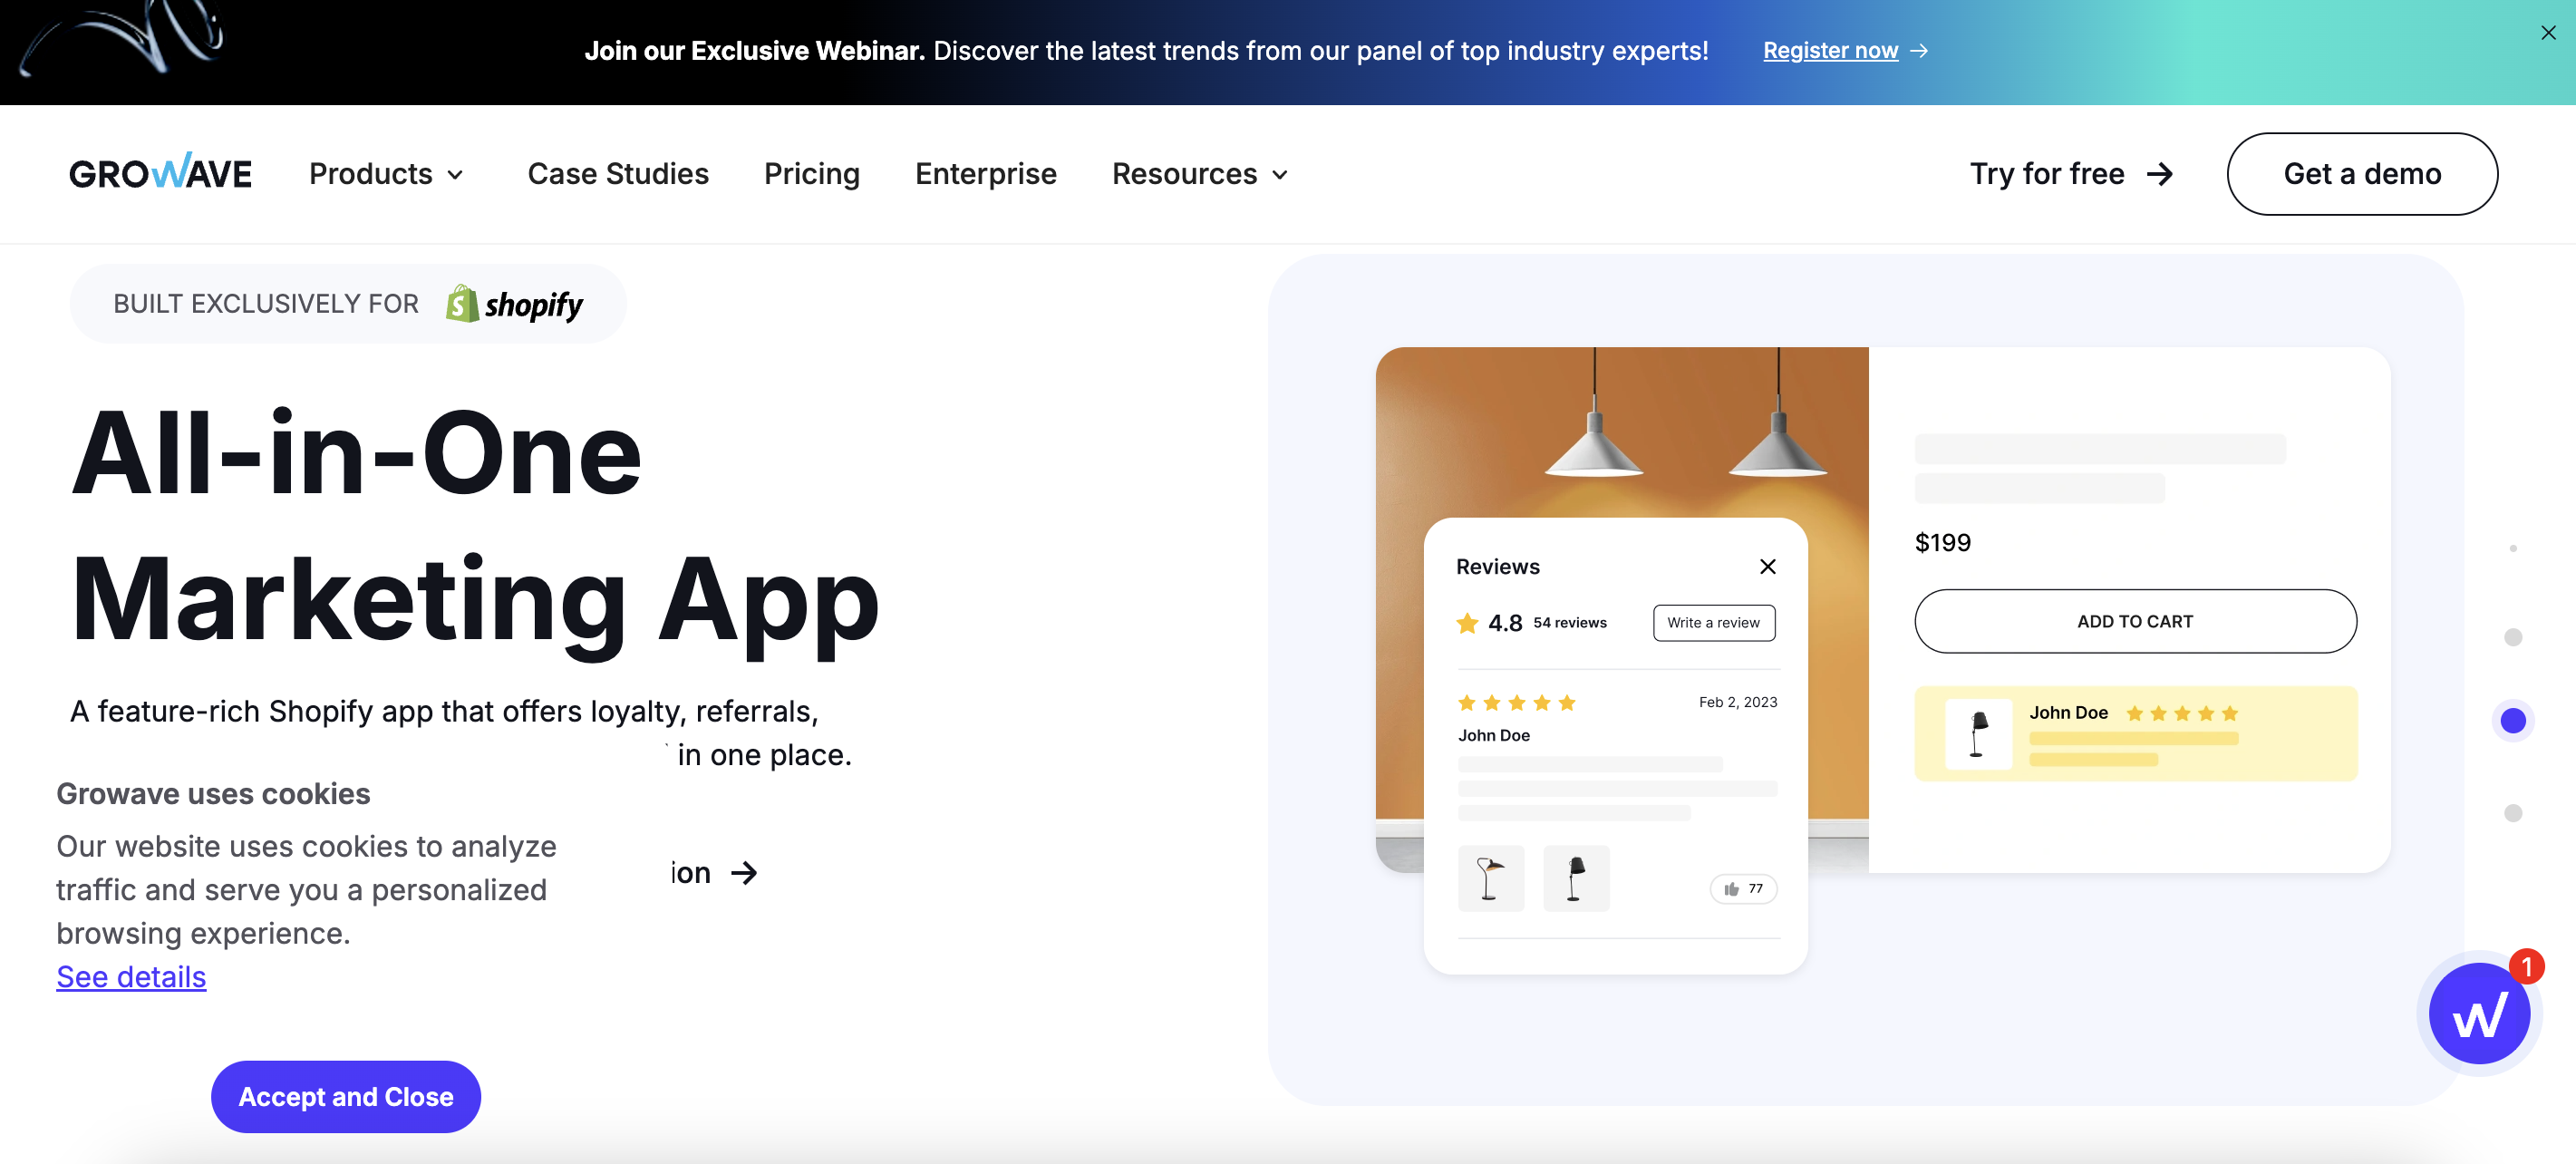Click the lamp thumbnail in the yellow review card
Screen dimensions: 2576x1164
tap(1977, 733)
